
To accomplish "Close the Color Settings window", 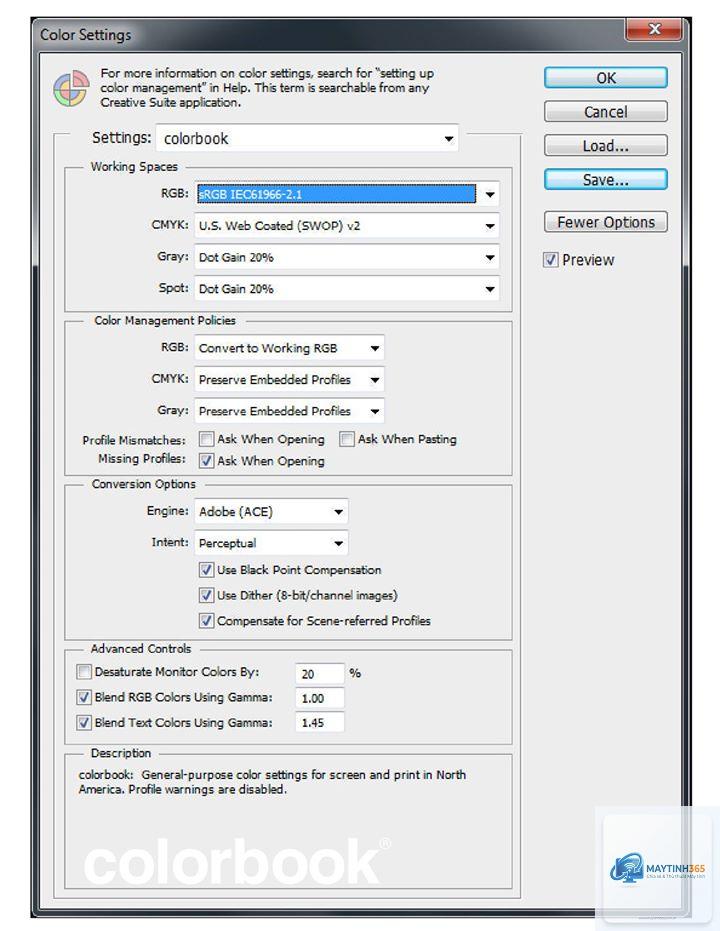I will (655, 29).
